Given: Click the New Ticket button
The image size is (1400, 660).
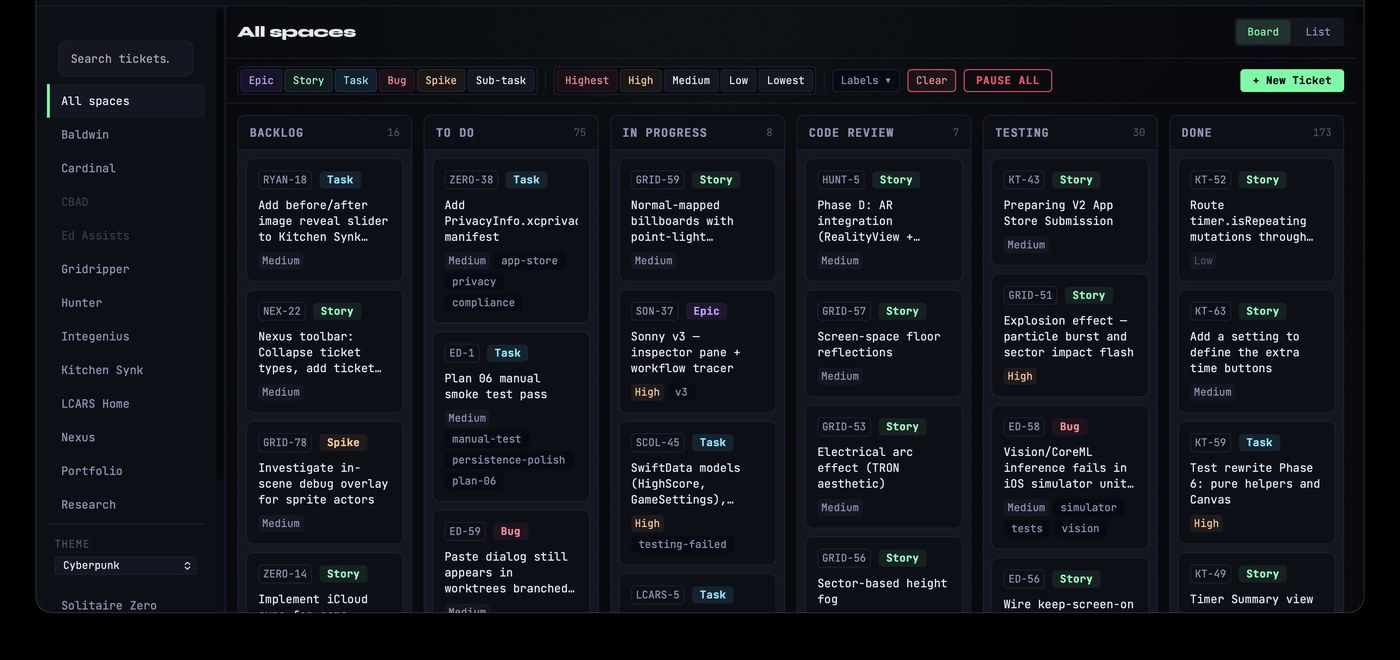Looking at the screenshot, I should (1292, 81).
